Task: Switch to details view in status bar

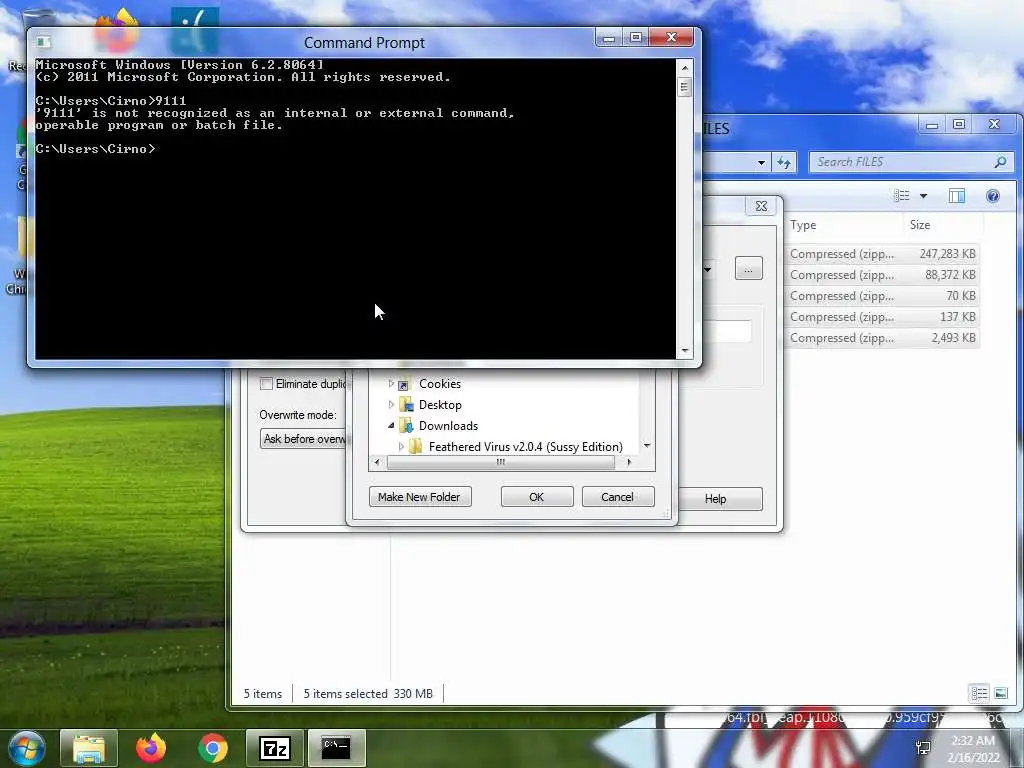Action: coord(979,694)
